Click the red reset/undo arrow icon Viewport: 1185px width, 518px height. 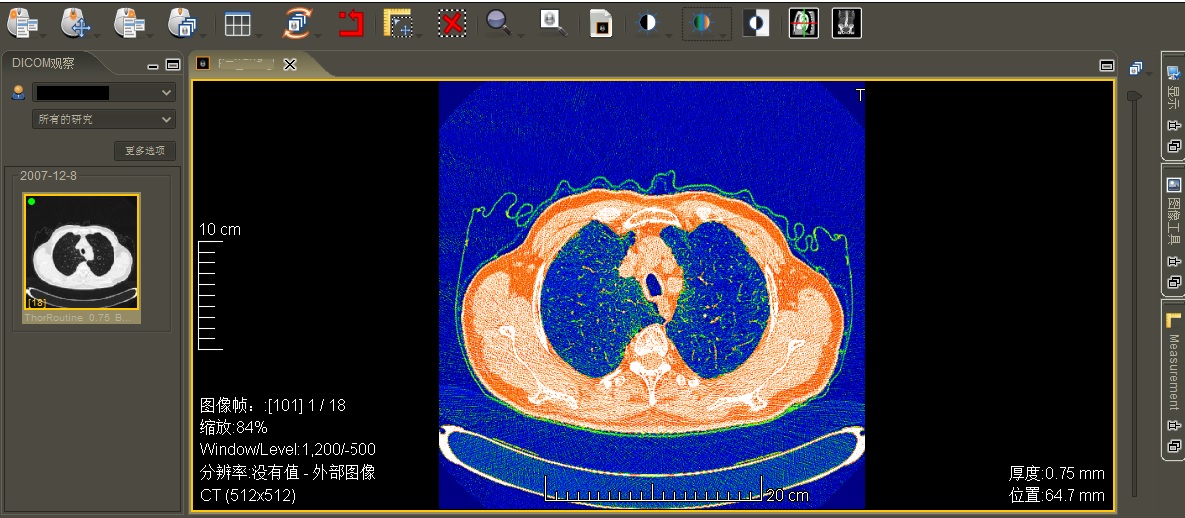[x=350, y=23]
